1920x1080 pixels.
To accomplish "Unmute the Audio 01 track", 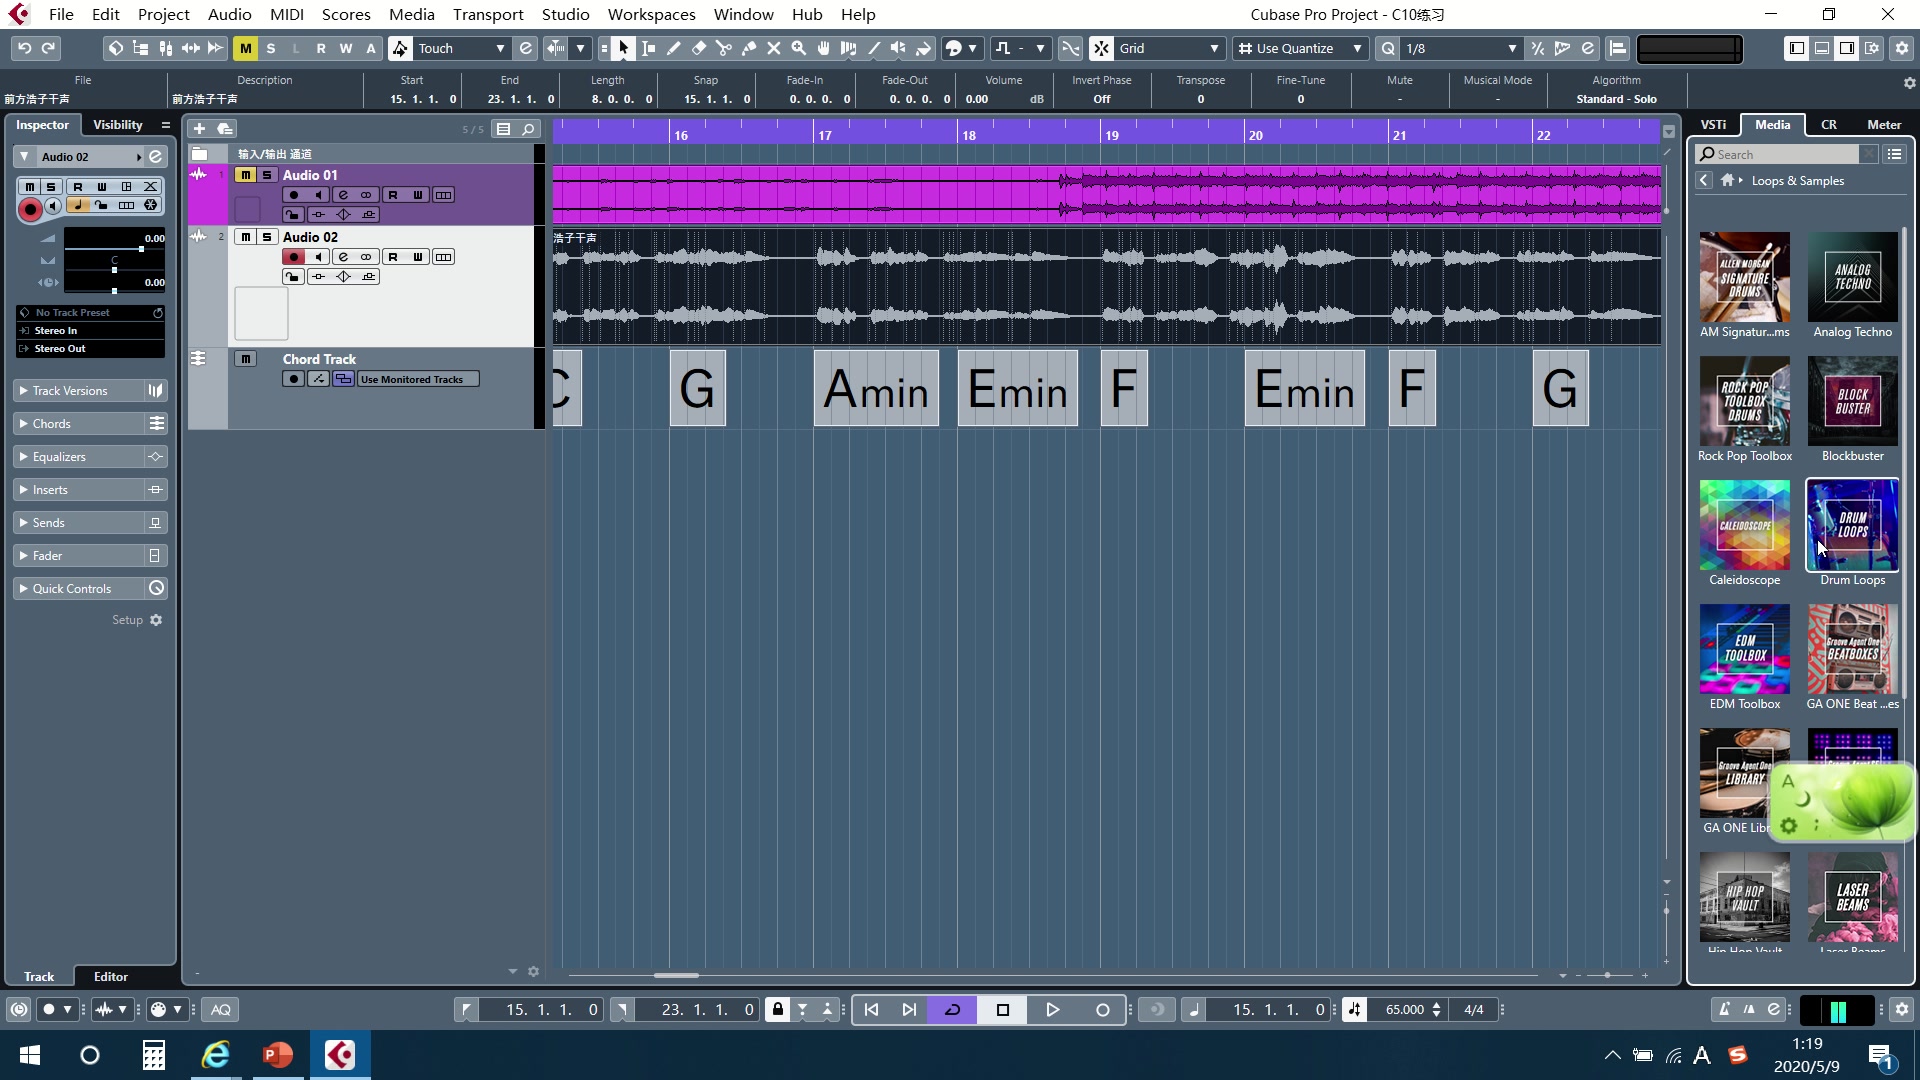I will click(246, 175).
